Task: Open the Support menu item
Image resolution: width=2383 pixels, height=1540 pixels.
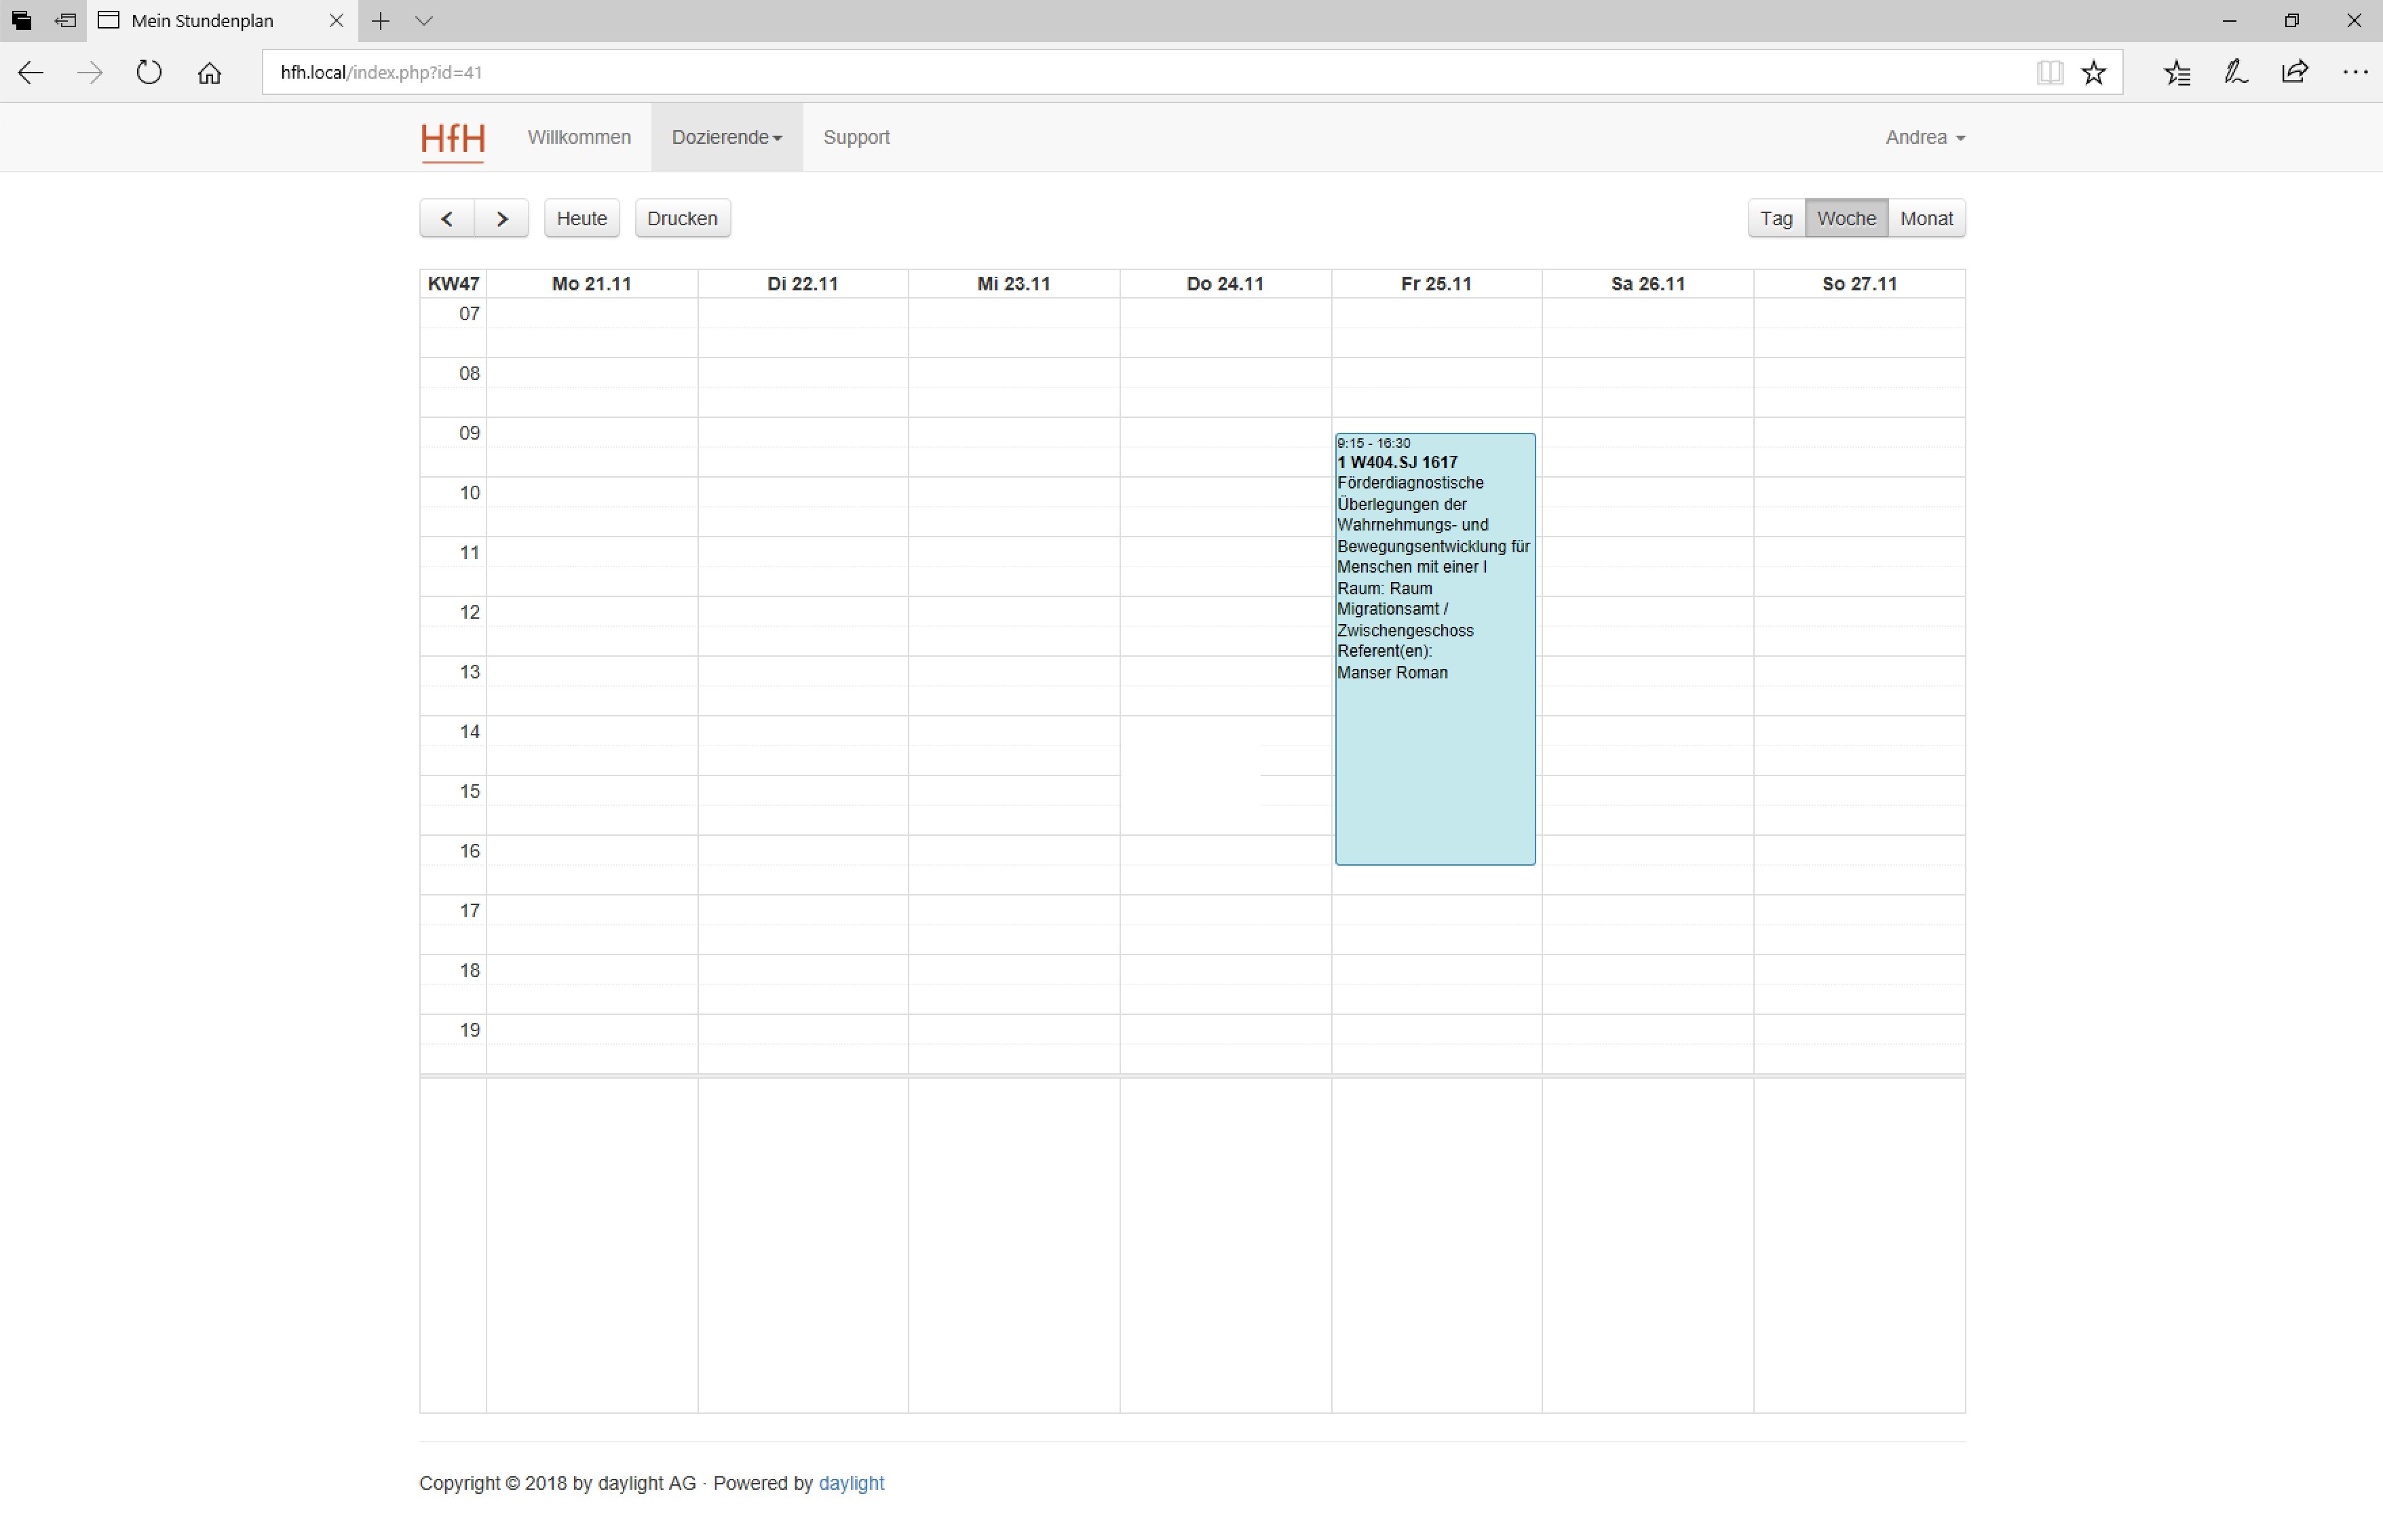Action: pos(856,137)
